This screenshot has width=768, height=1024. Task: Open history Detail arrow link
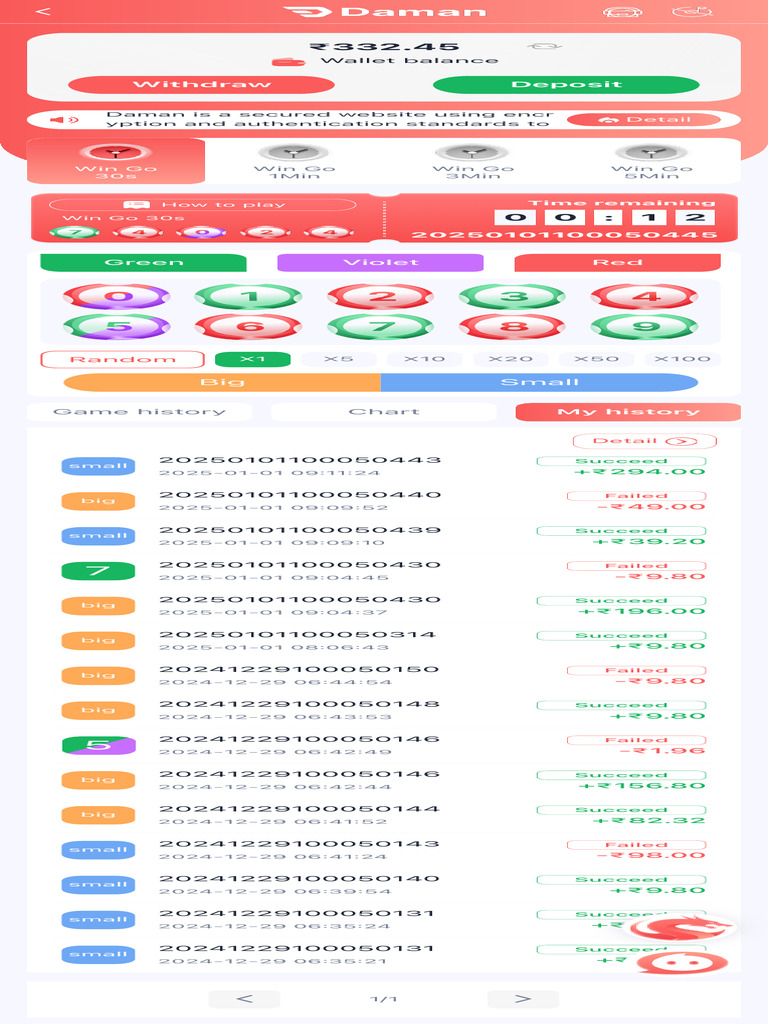pyautogui.click(x=645, y=441)
